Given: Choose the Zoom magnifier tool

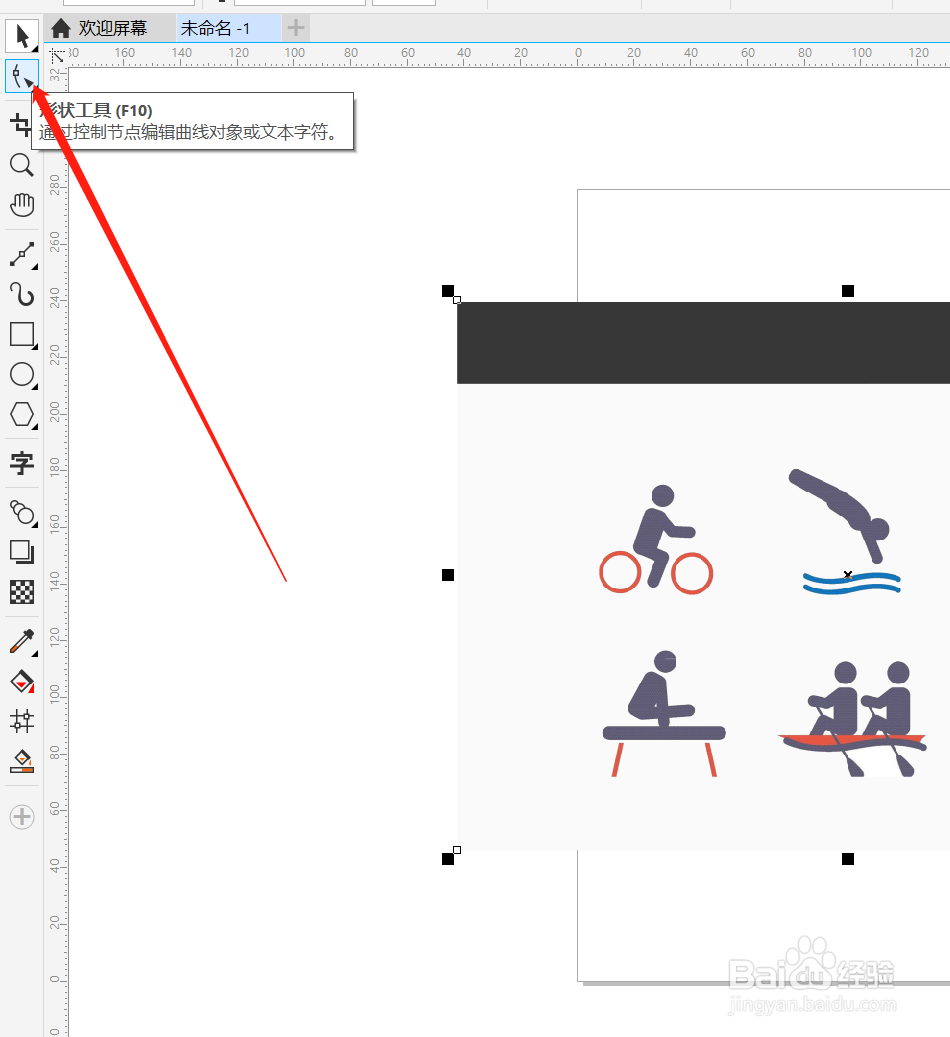Looking at the screenshot, I should pyautogui.click(x=22, y=165).
